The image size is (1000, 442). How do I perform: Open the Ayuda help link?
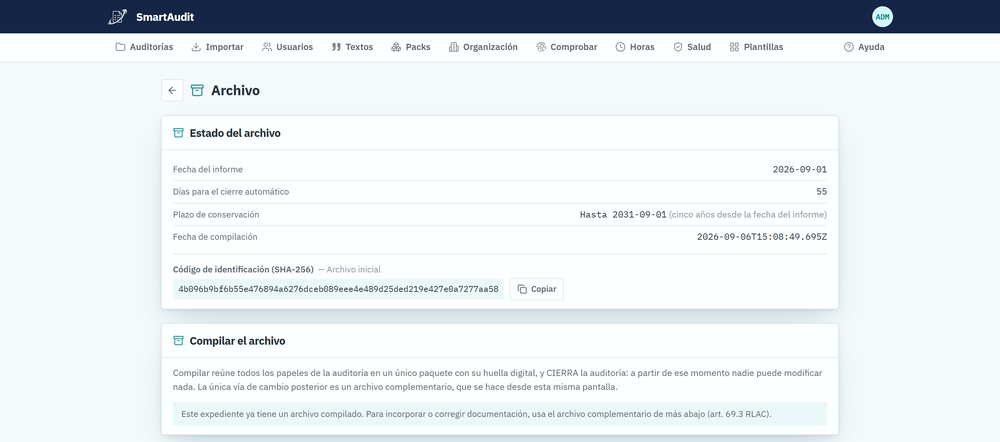point(864,47)
